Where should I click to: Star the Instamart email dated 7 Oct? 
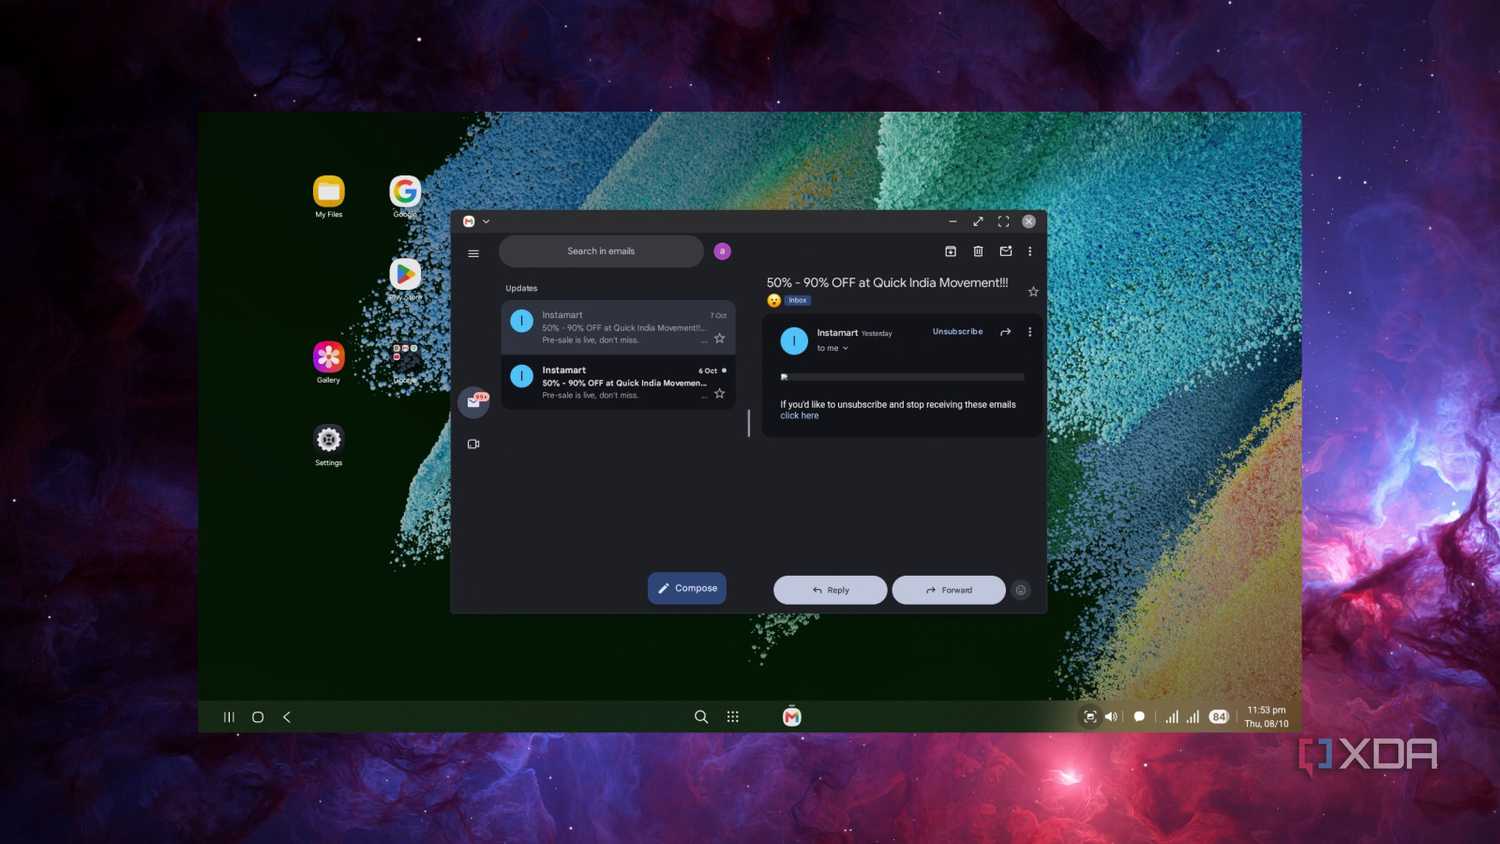(719, 338)
